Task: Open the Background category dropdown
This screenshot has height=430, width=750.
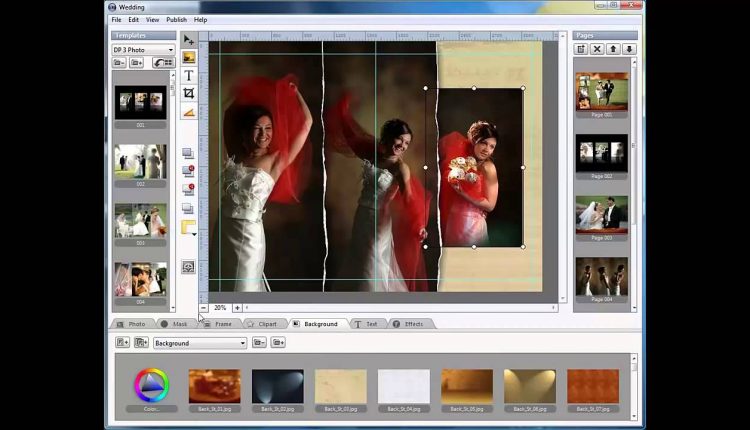Action: 200,343
